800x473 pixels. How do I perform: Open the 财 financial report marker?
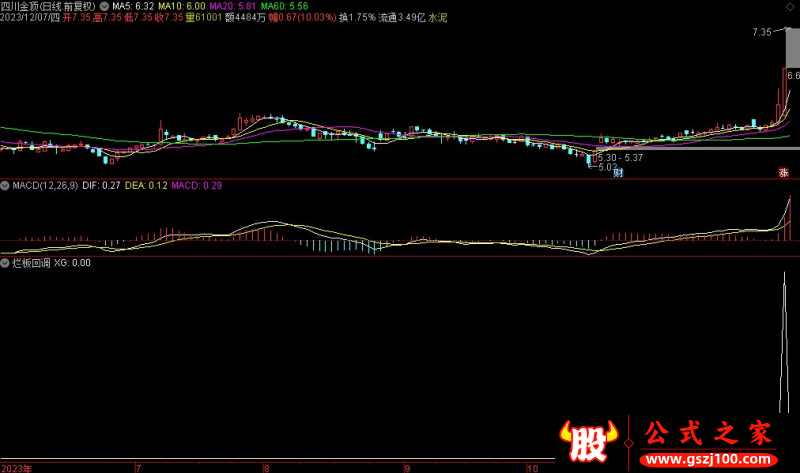point(618,172)
